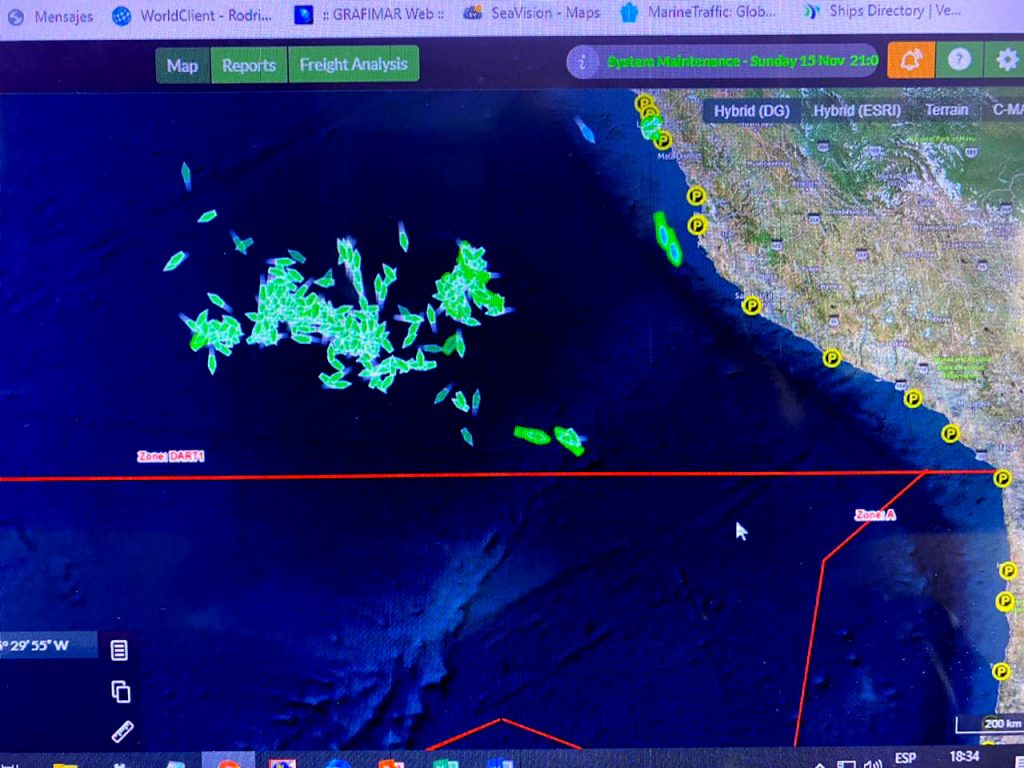Click the Zone: DART1 label
This screenshot has height=768, width=1024.
(171, 456)
